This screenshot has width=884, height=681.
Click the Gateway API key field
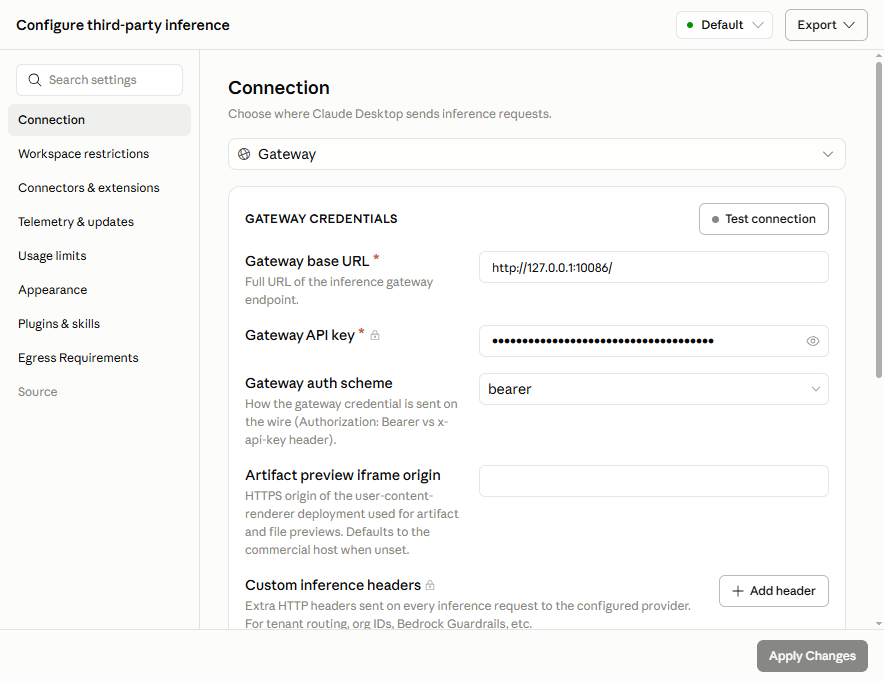[x=653, y=341]
